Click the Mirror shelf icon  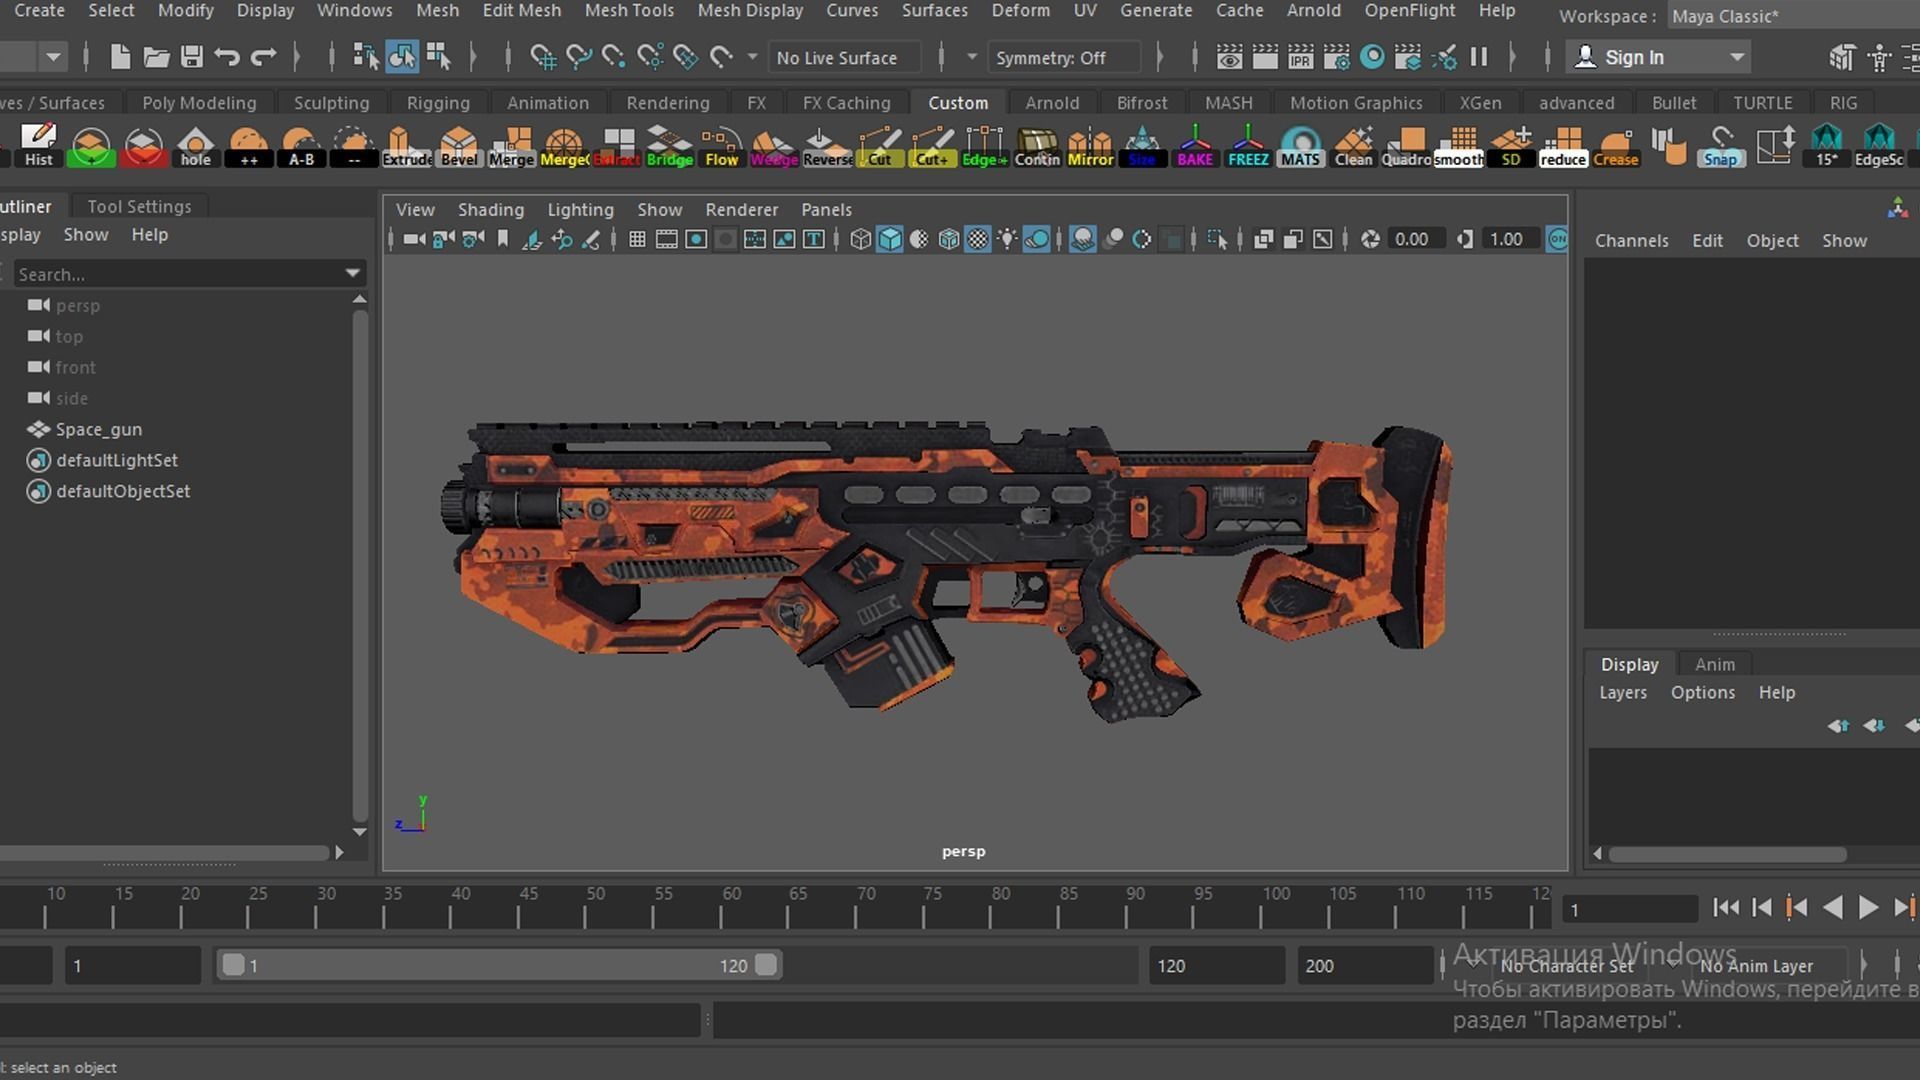click(x=1090, y=146)
